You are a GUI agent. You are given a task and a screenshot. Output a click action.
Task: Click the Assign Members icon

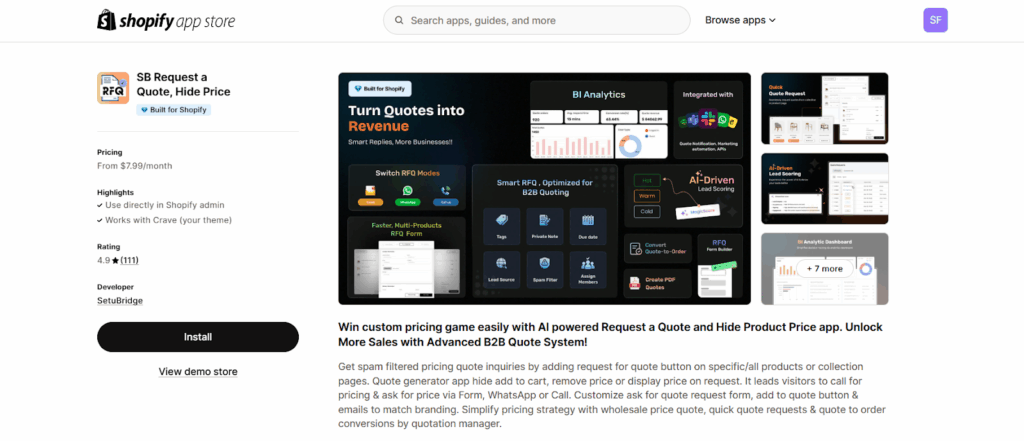point(588,263)
